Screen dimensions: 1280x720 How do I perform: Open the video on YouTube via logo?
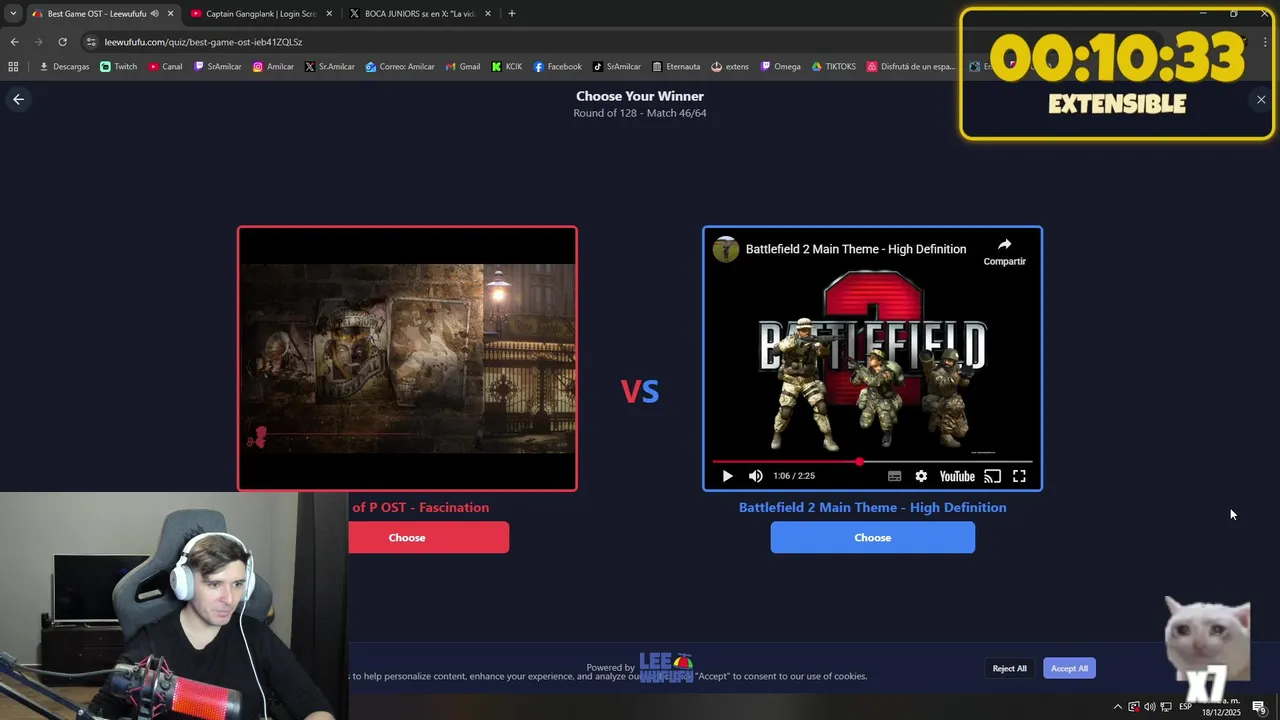(x=957, y=476)
